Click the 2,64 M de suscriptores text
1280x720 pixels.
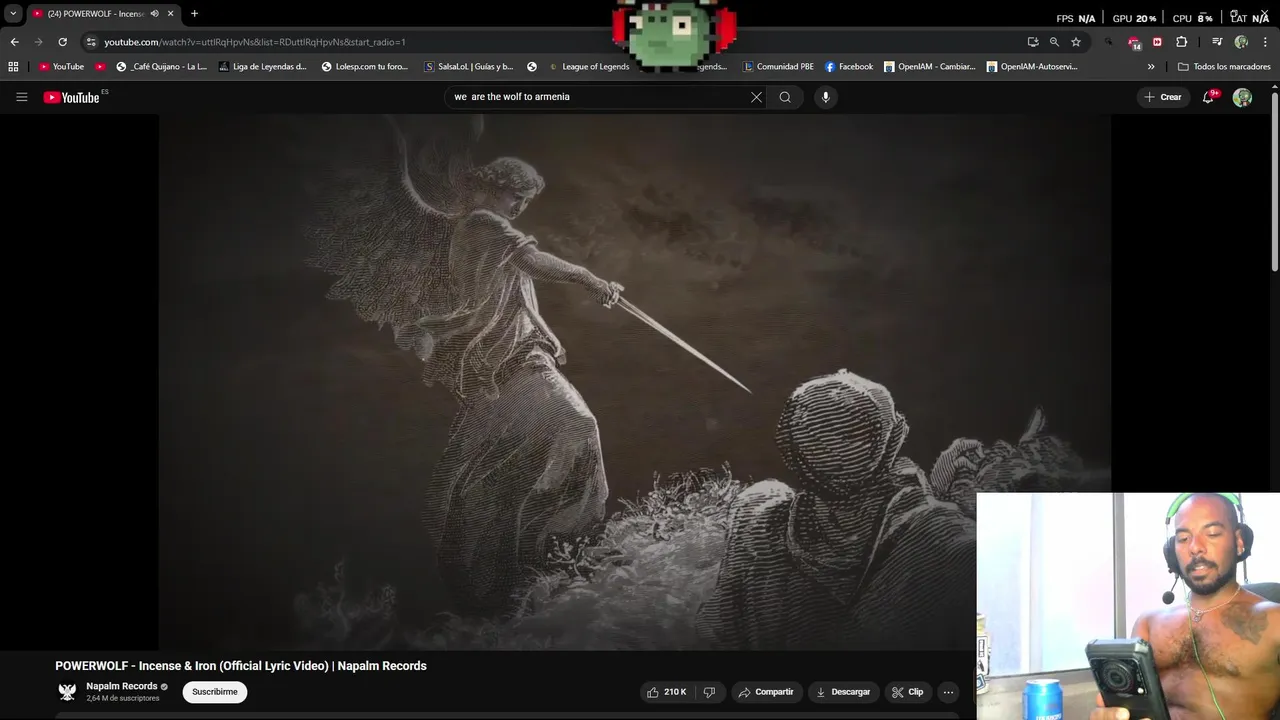click(122, 698)
